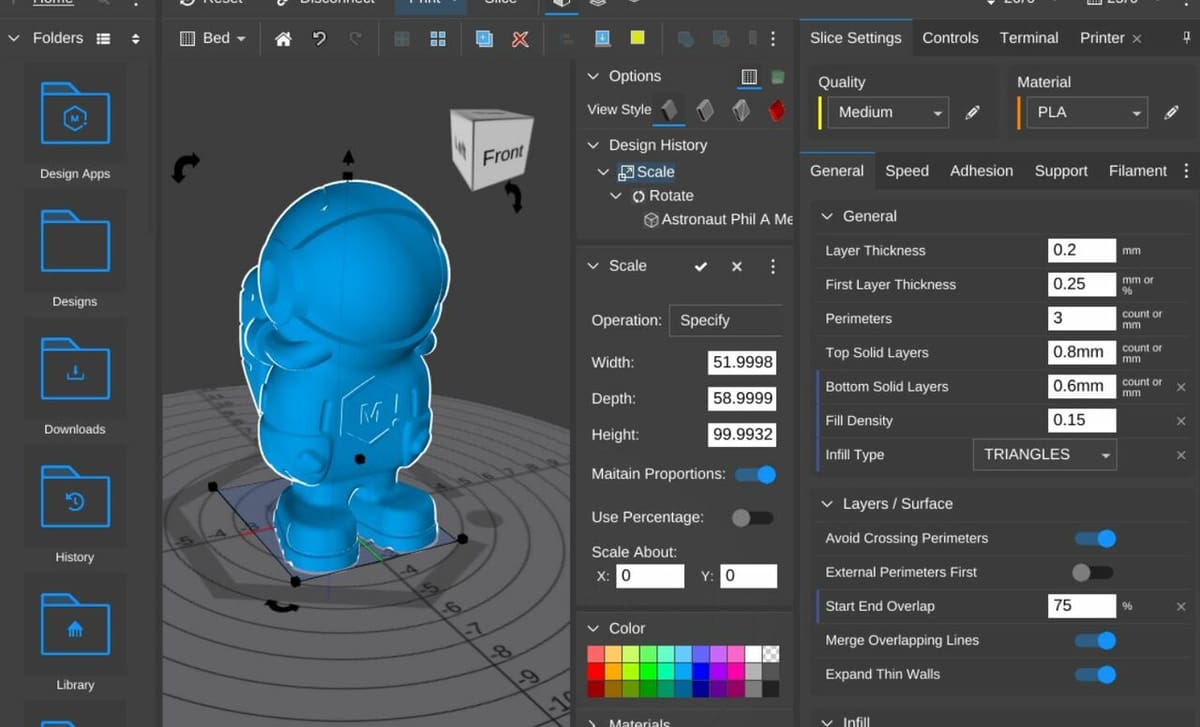Pin the settings panel with the pin icon
Image resolution: width=1200 pixels, height=727 pixels.
[x=1186, y=38]
